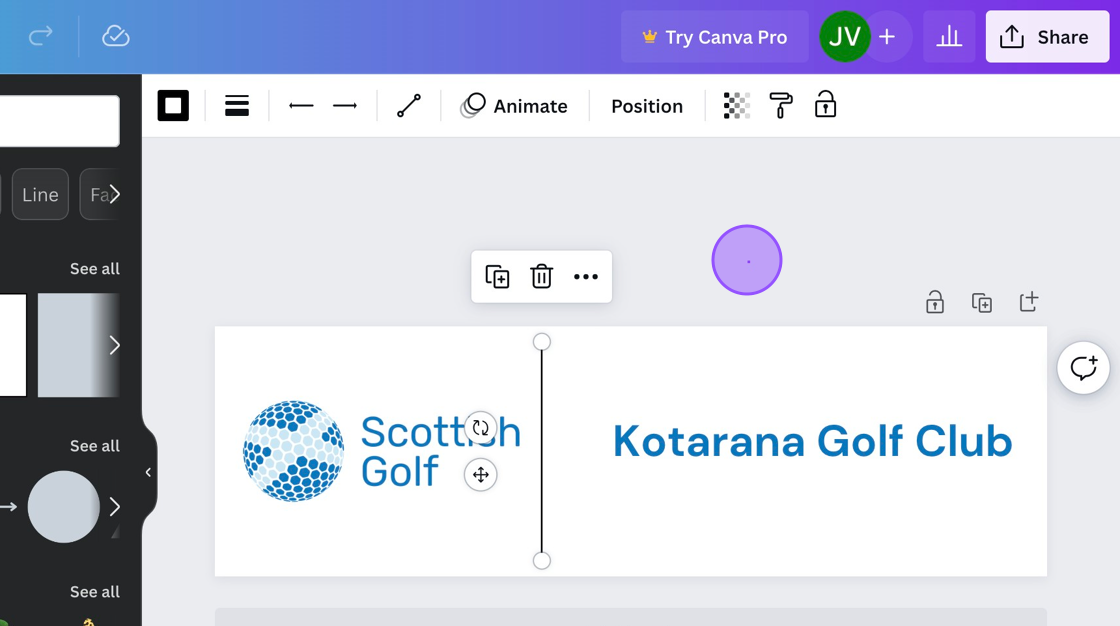
Task: Select the Scottish Golf text
Action: point(441,452)
